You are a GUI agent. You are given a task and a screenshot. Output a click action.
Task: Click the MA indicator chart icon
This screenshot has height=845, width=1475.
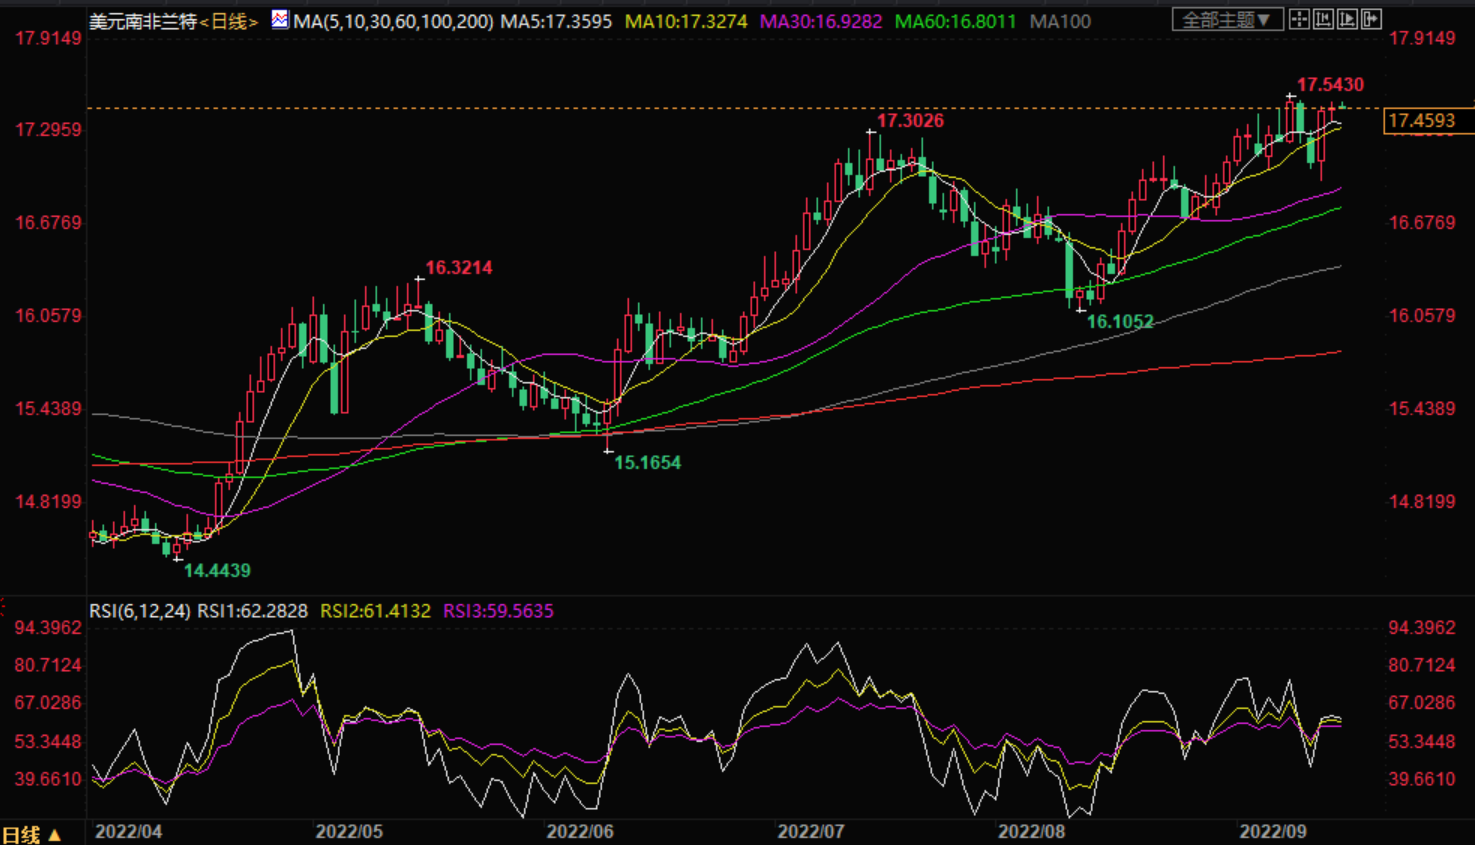tap(280, 19)
